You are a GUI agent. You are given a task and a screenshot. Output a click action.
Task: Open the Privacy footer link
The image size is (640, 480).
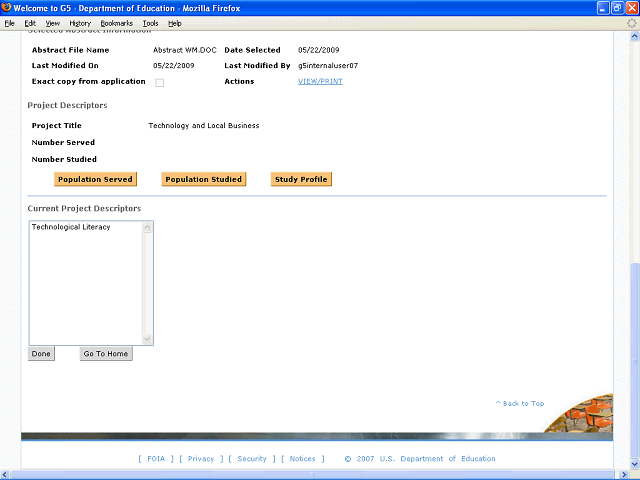[x=201, y=459]
